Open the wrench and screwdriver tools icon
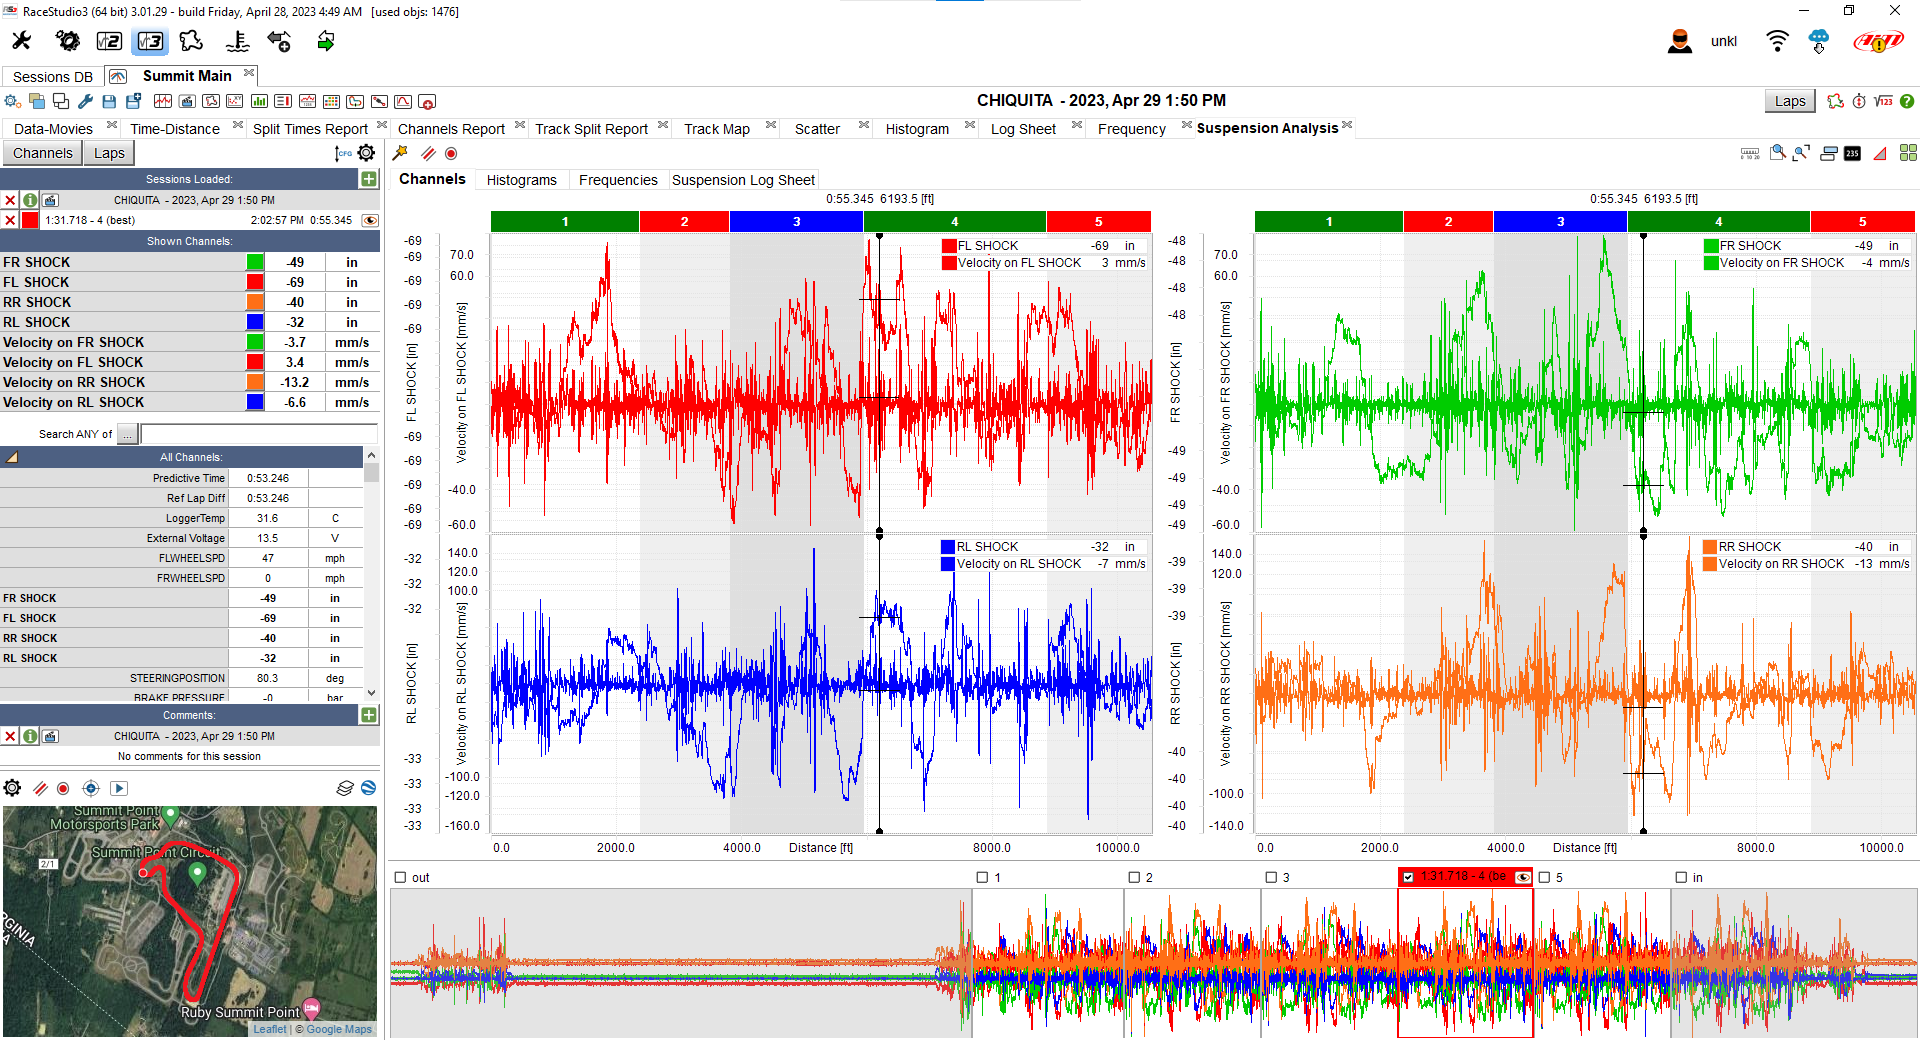1920x1040 pixels. tap(22, 41)
